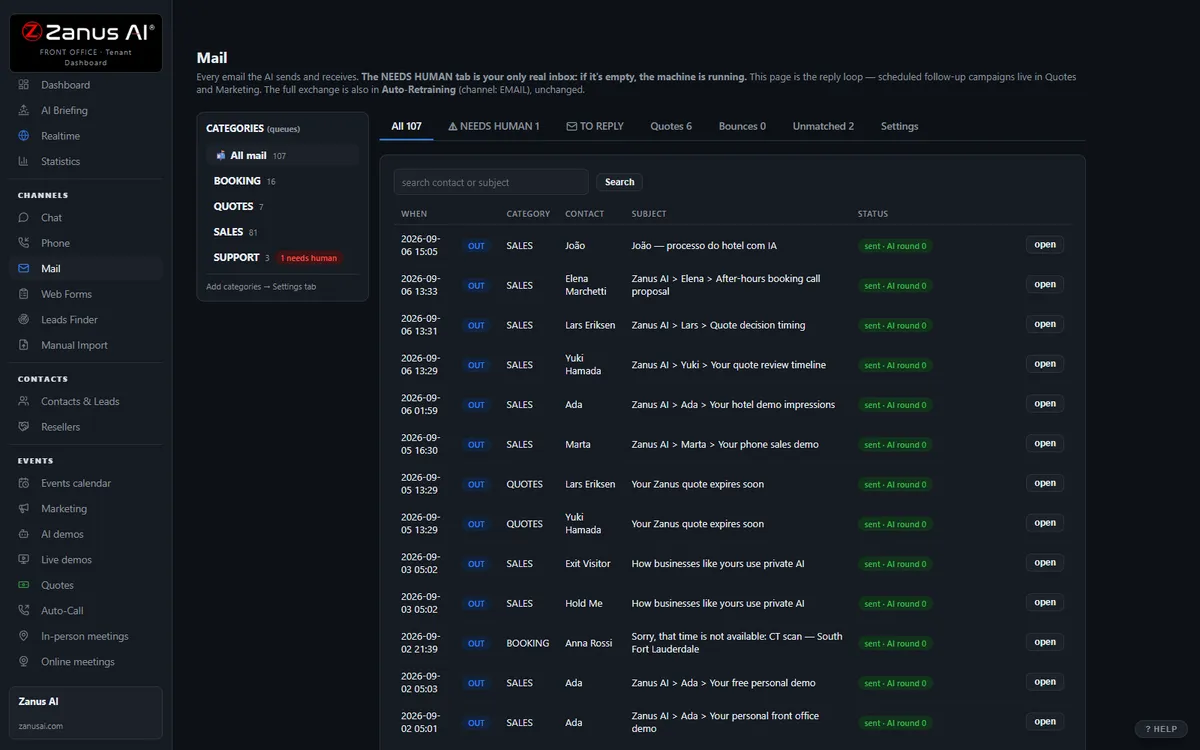
Task: Click the 2026-09-06 15:05 timestamp
Action: pyautogui.click(x=420, y=245)
